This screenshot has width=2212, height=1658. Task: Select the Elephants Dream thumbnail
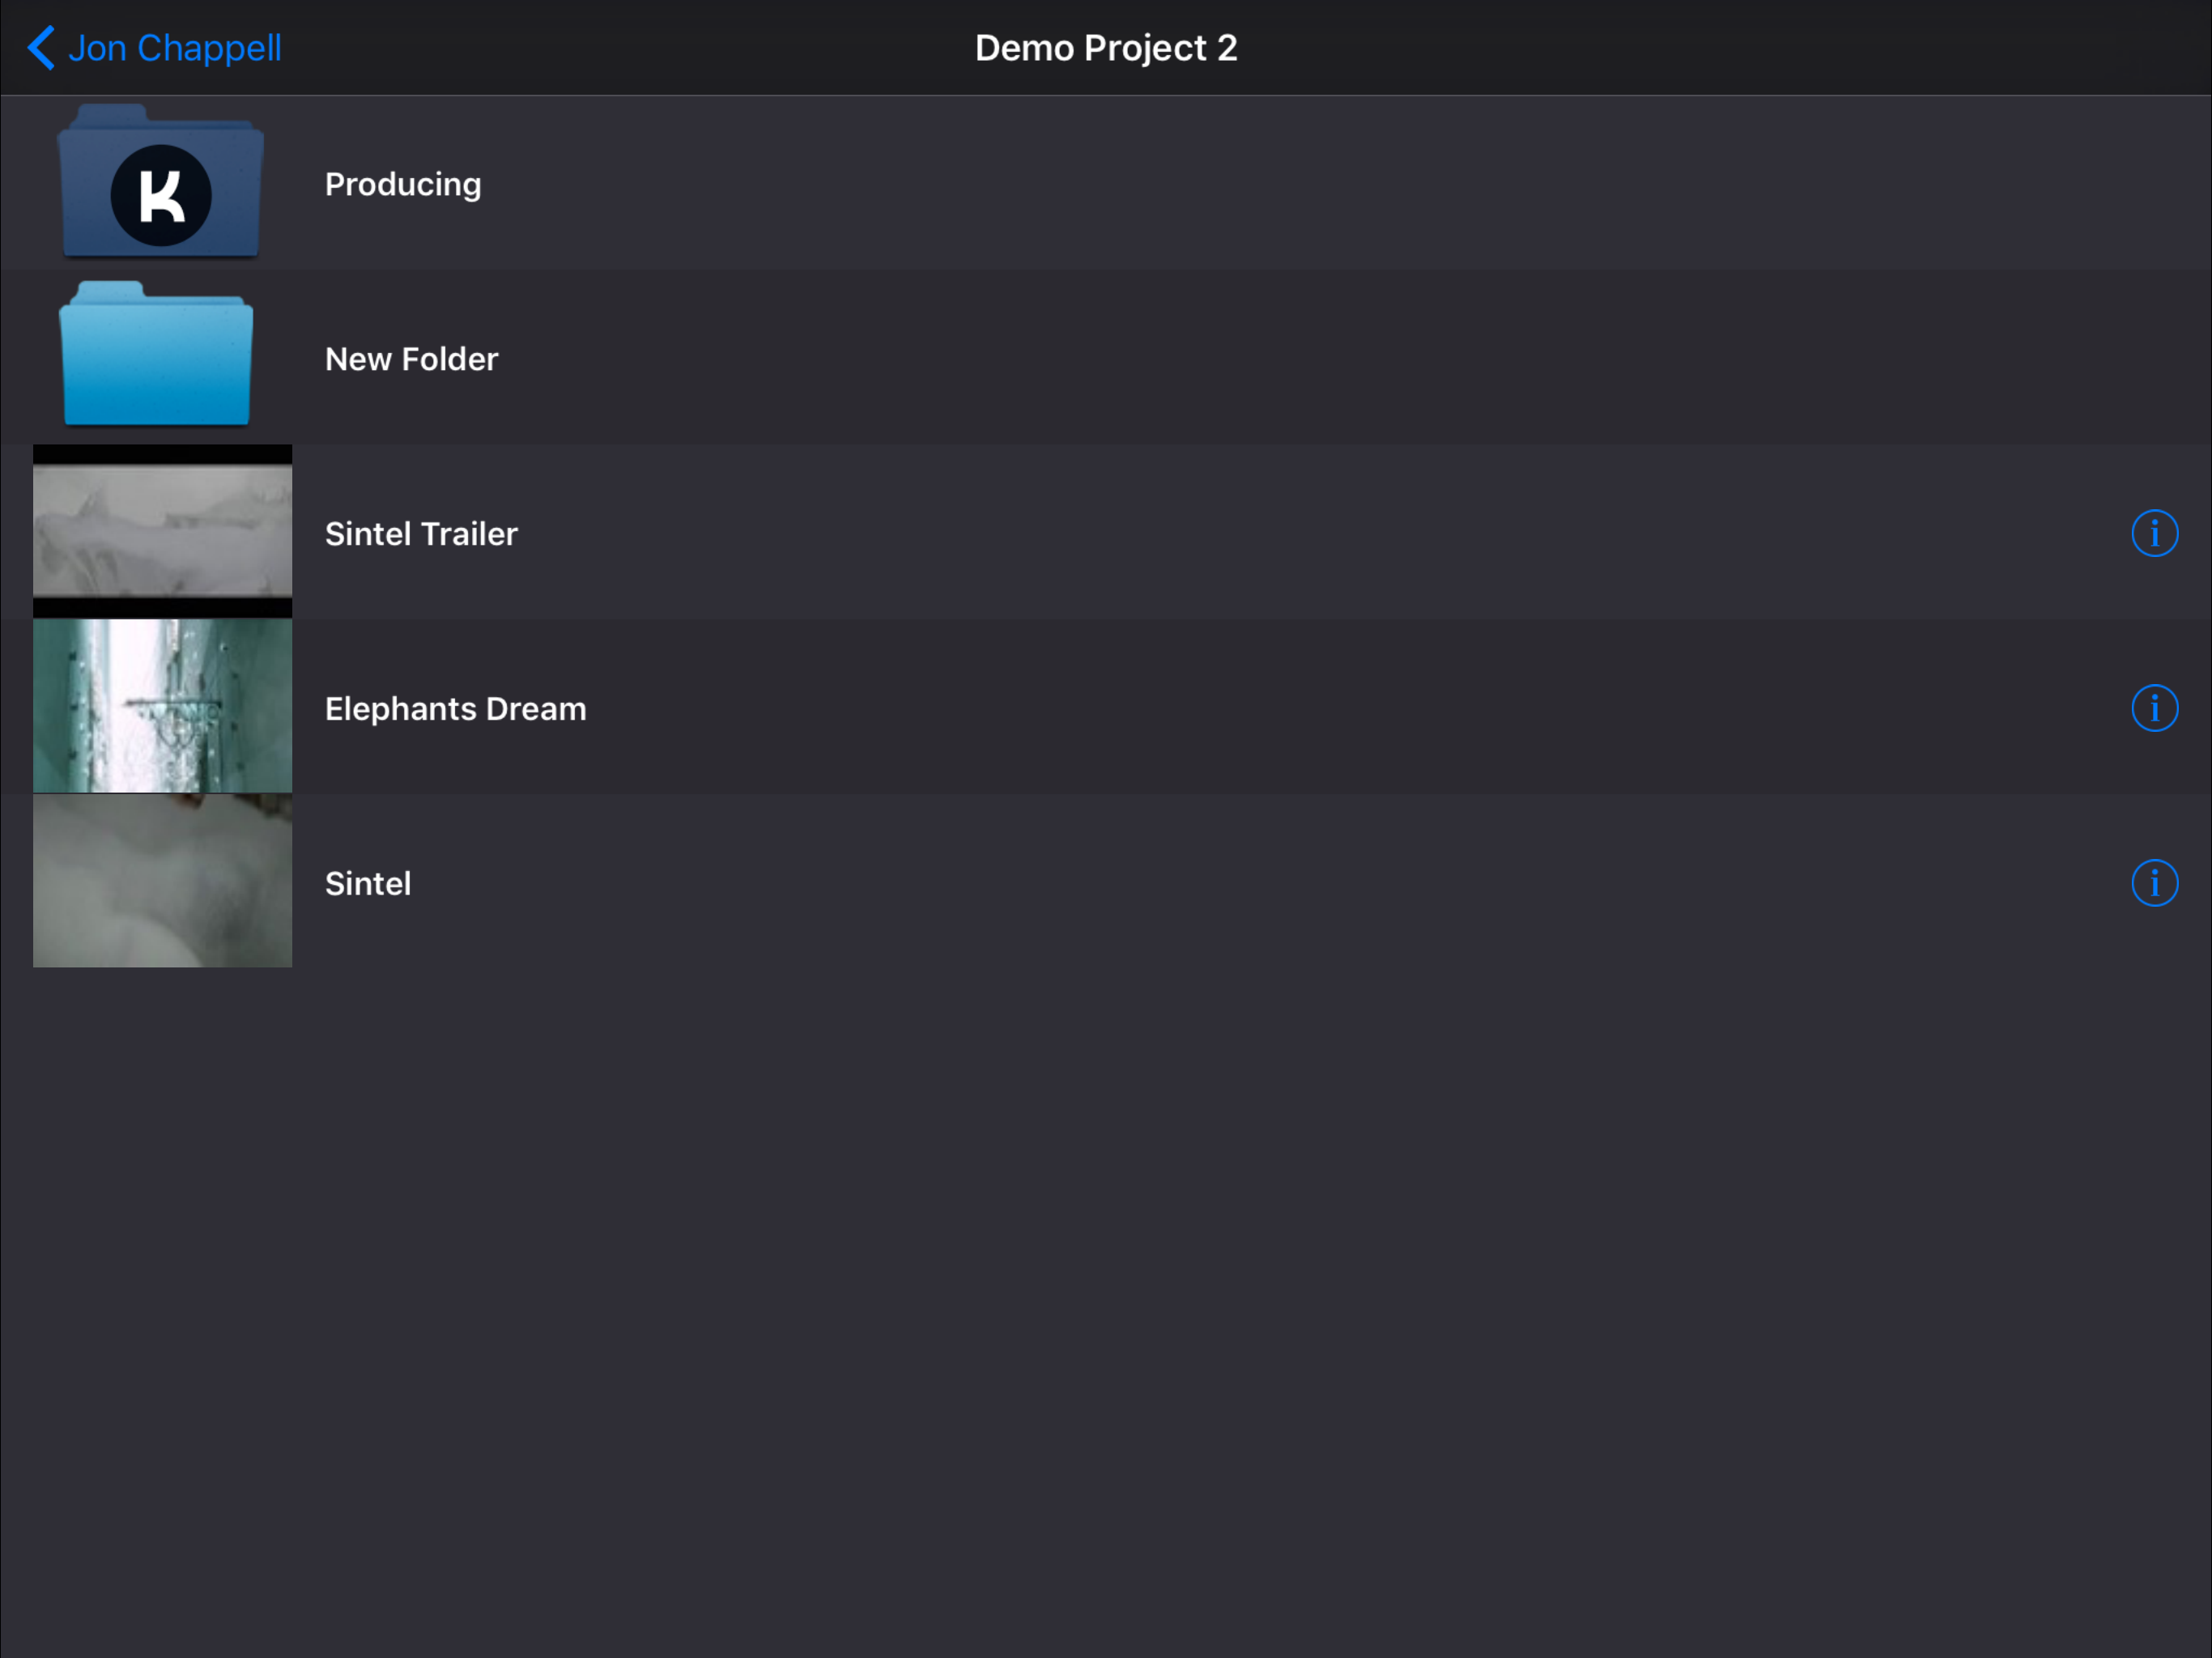(x=162, y=706)
